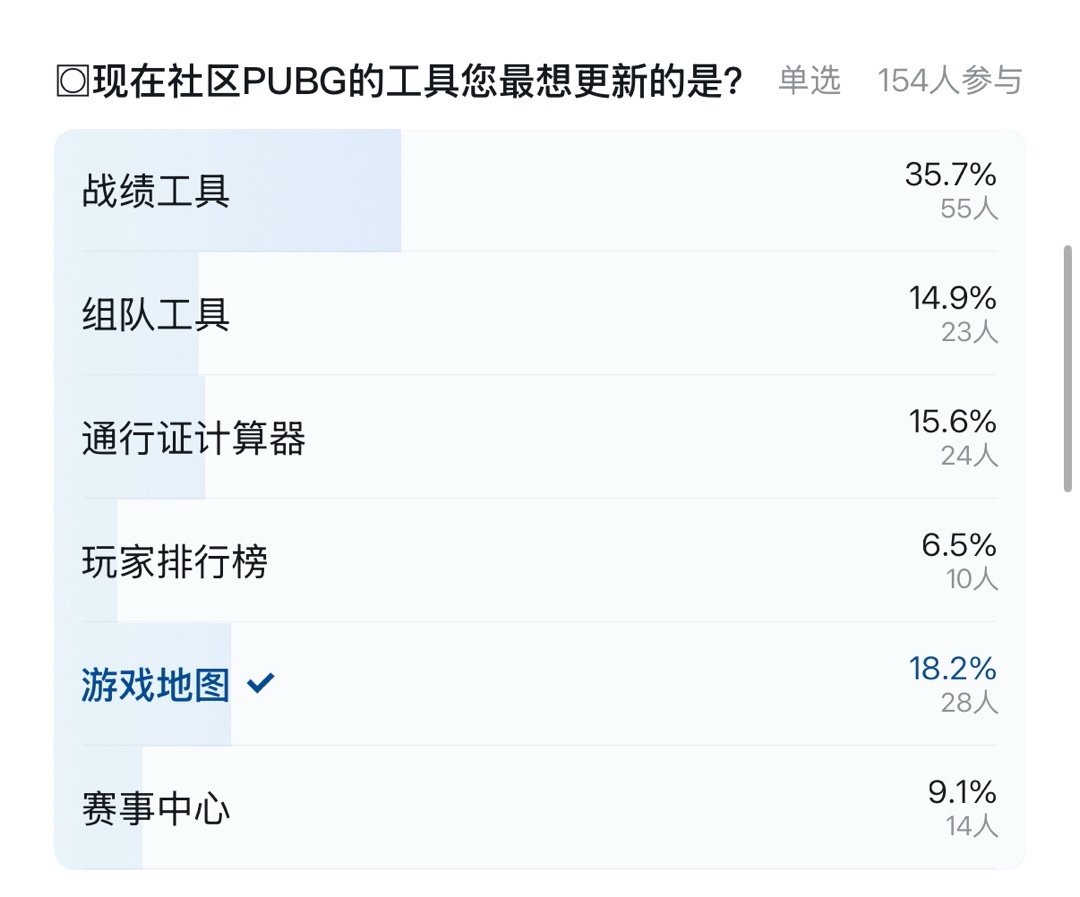Click the 15.6% percentage for 通行证计算器

point(953,421)
